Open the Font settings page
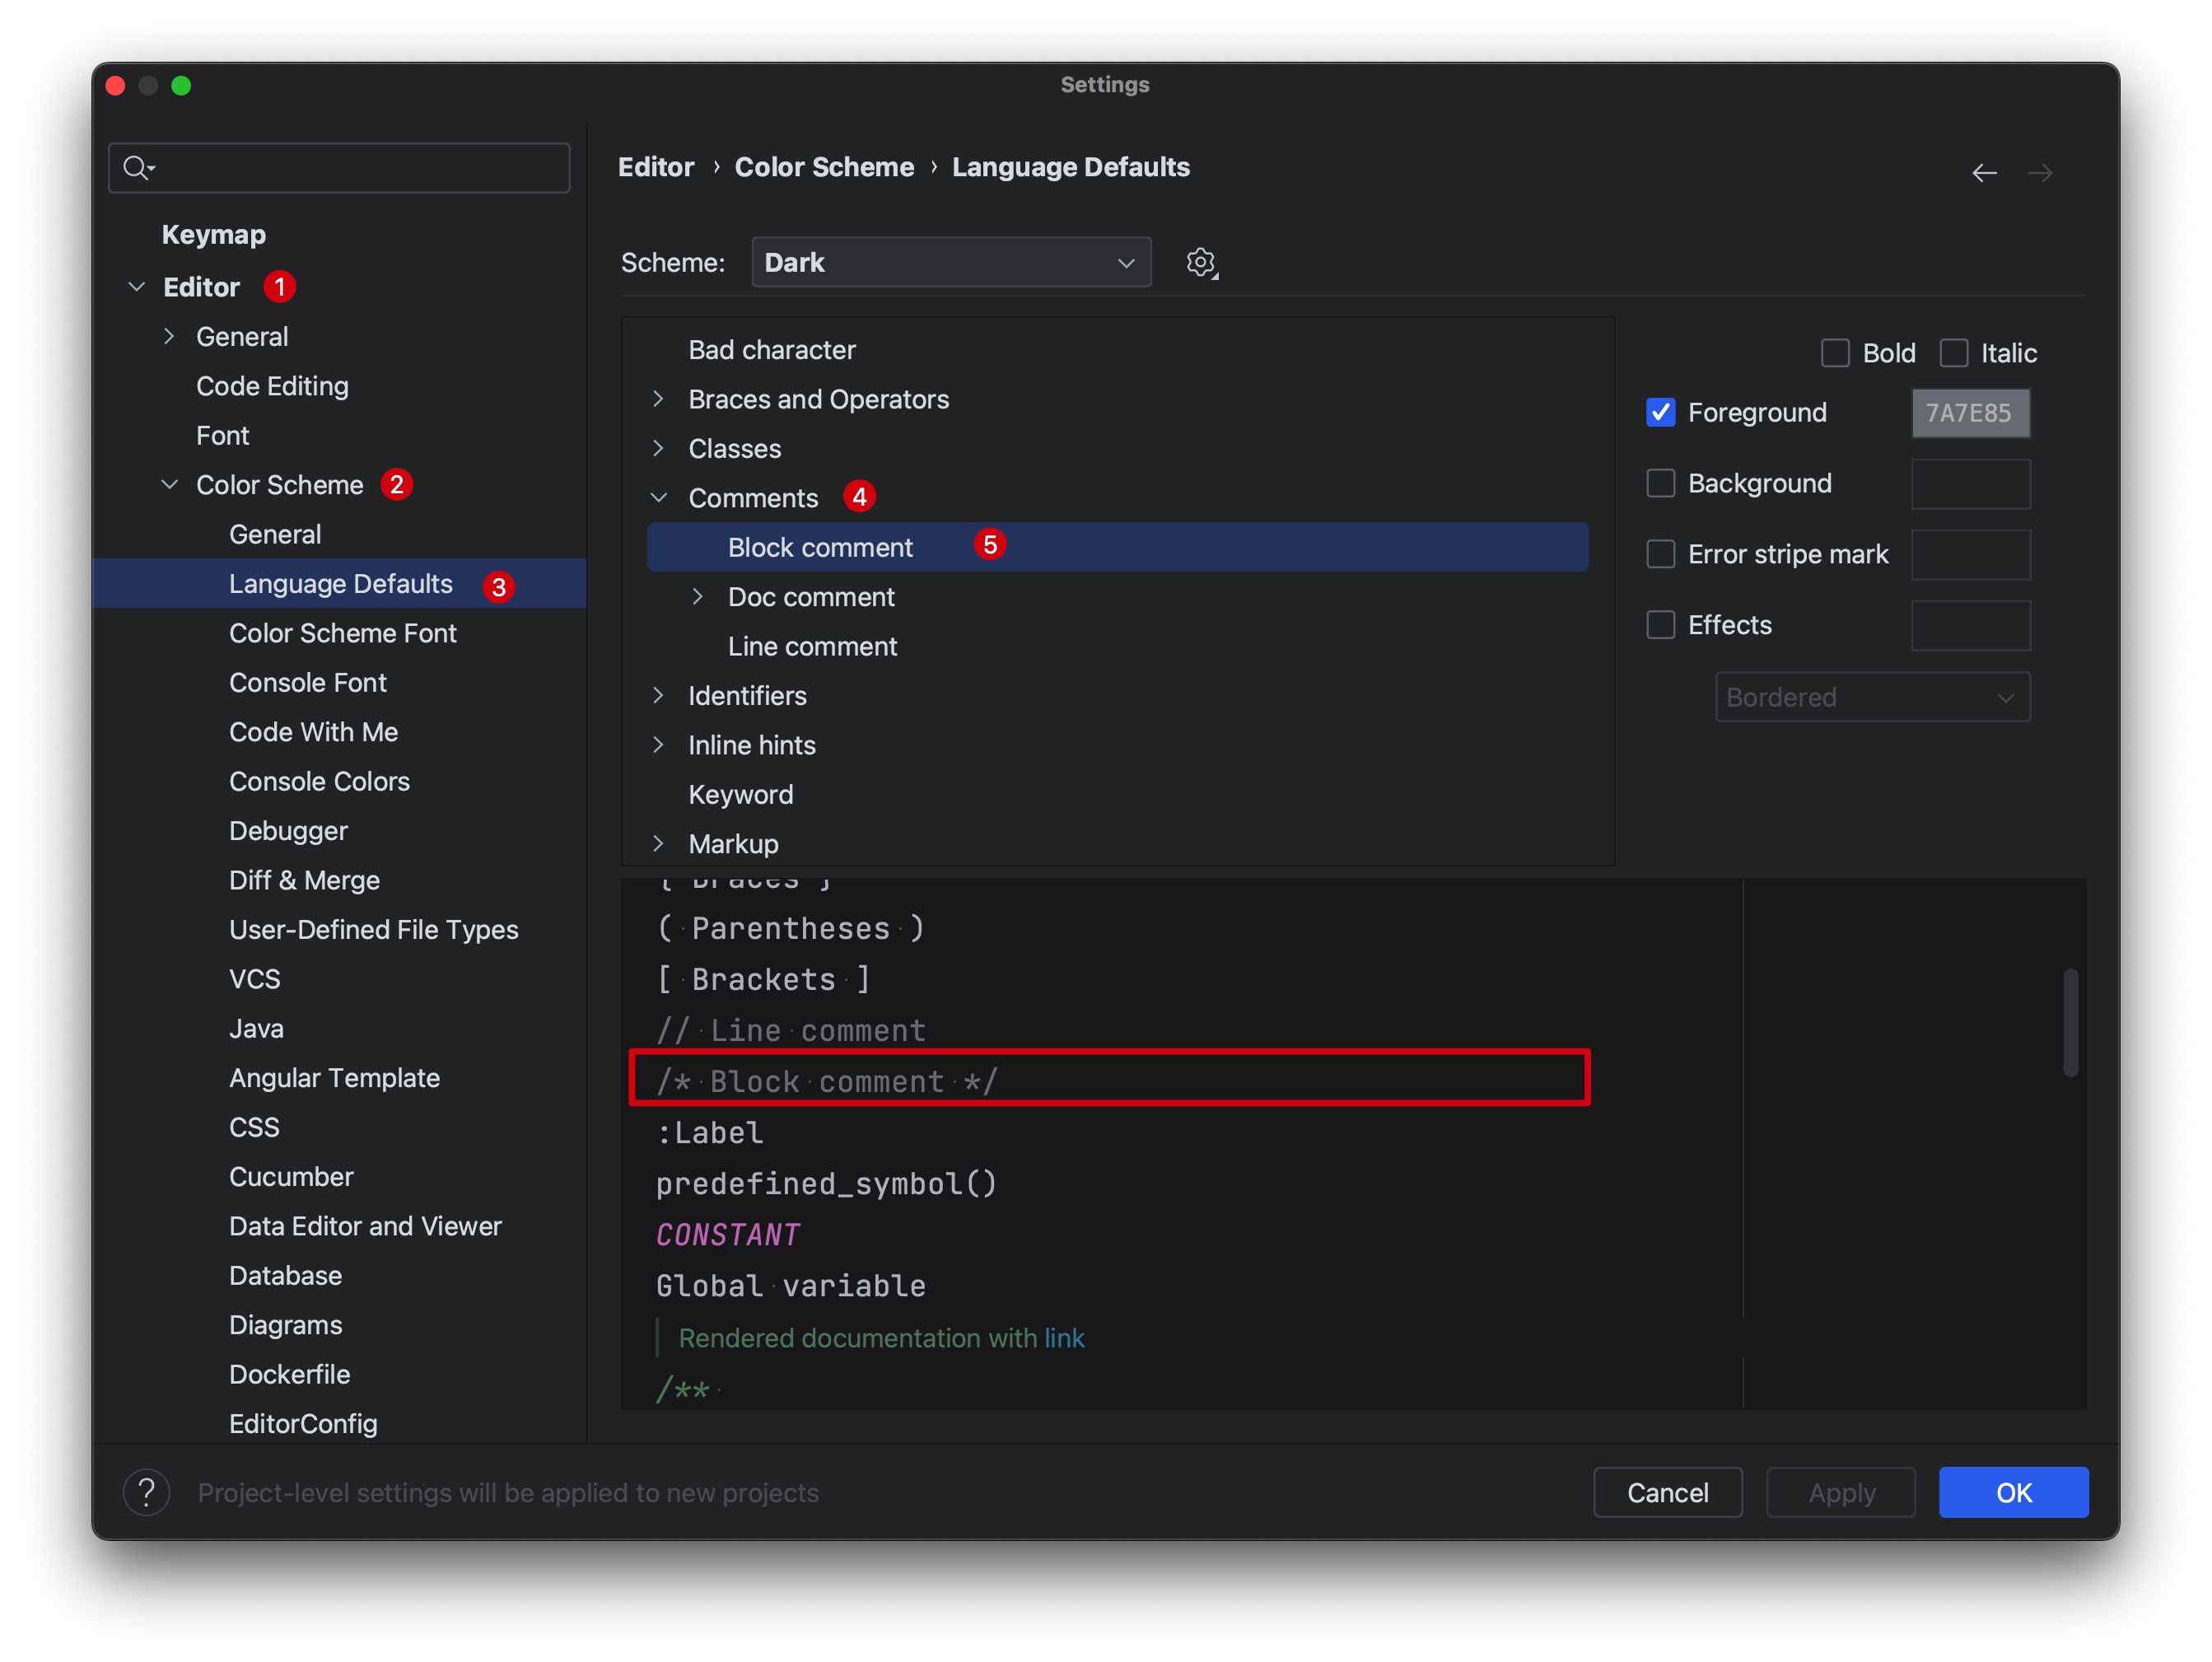Image resolution: width=2212 pixels, height=1662 pixels. coord(222,436)
